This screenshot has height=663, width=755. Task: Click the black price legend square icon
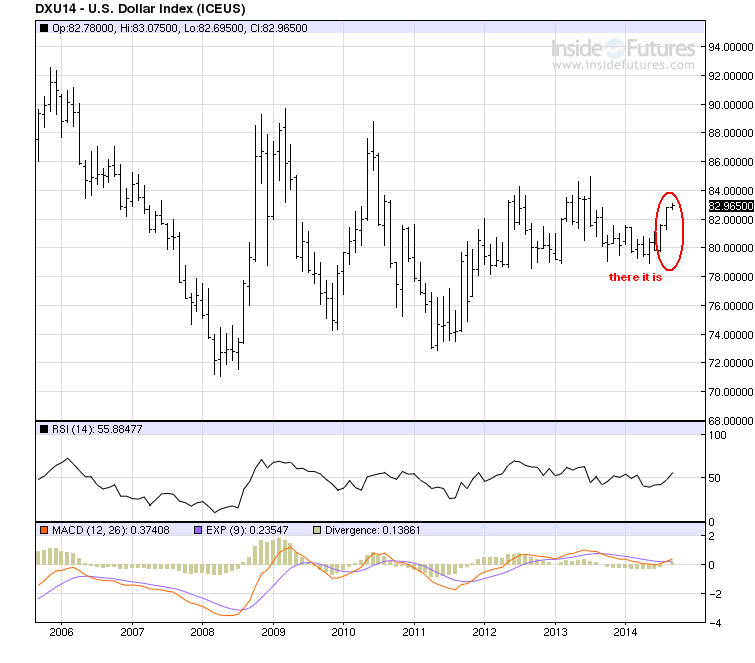click(x=44, y=28)
